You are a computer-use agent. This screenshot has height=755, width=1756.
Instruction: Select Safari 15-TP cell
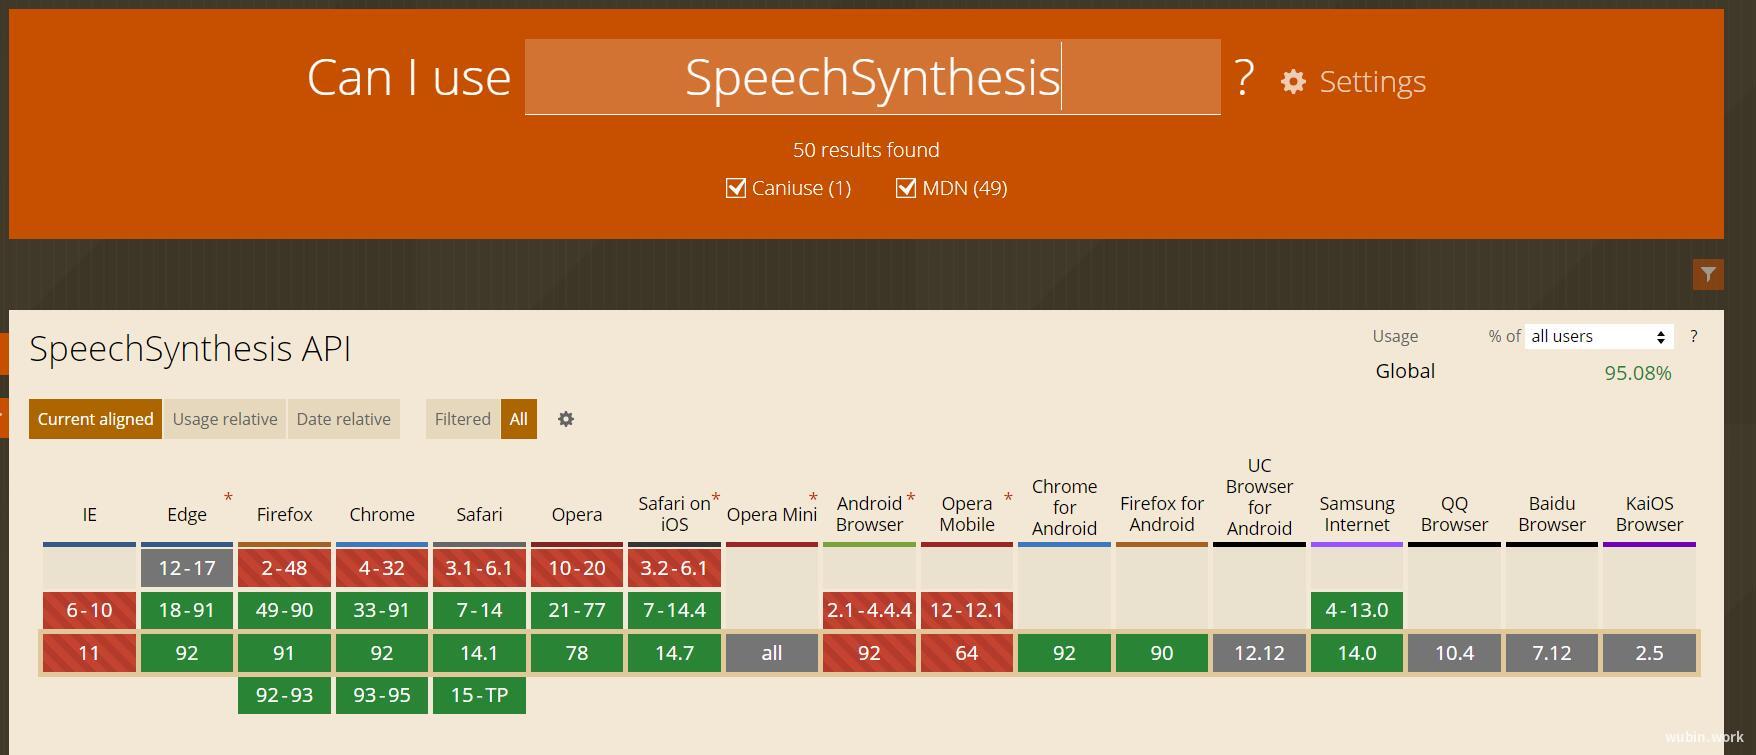[x=479, y=695]
